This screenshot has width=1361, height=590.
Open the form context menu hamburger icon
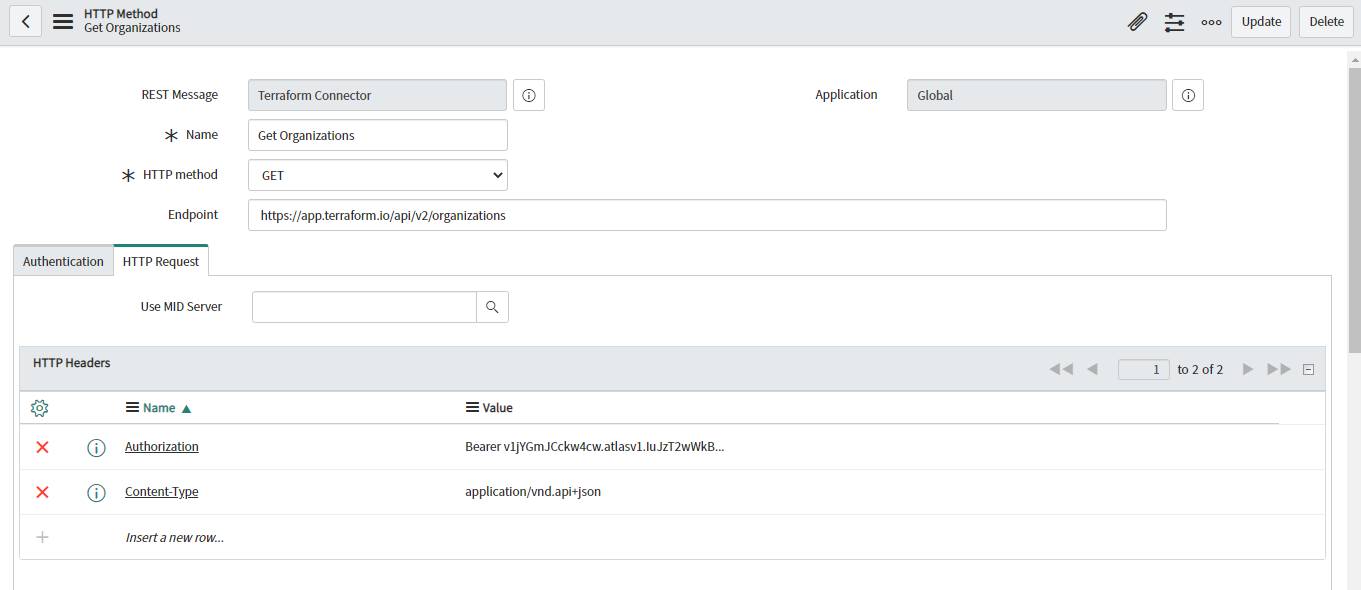[62, 21]
